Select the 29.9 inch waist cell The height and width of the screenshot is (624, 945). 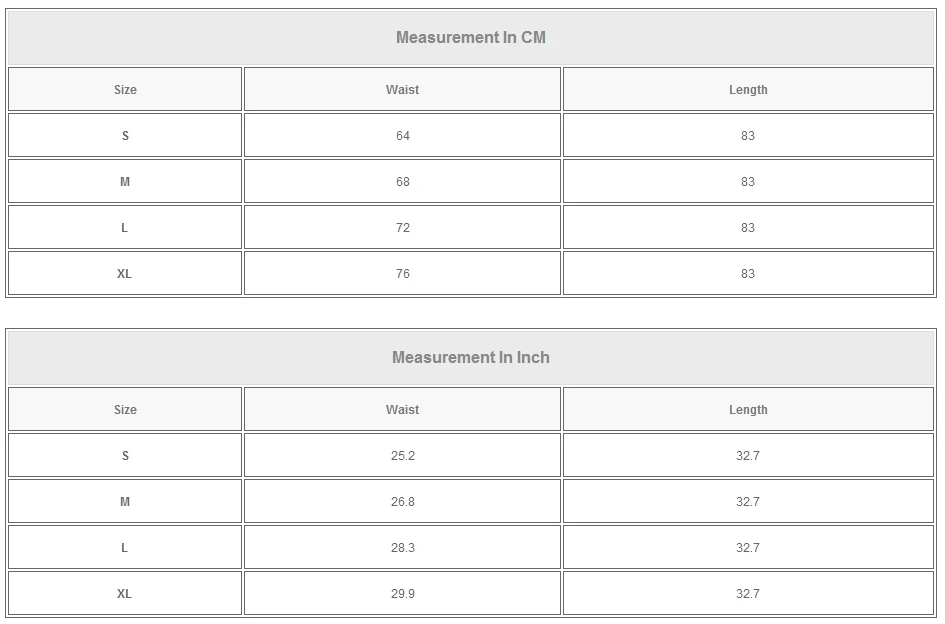click(x=402, y=594)
